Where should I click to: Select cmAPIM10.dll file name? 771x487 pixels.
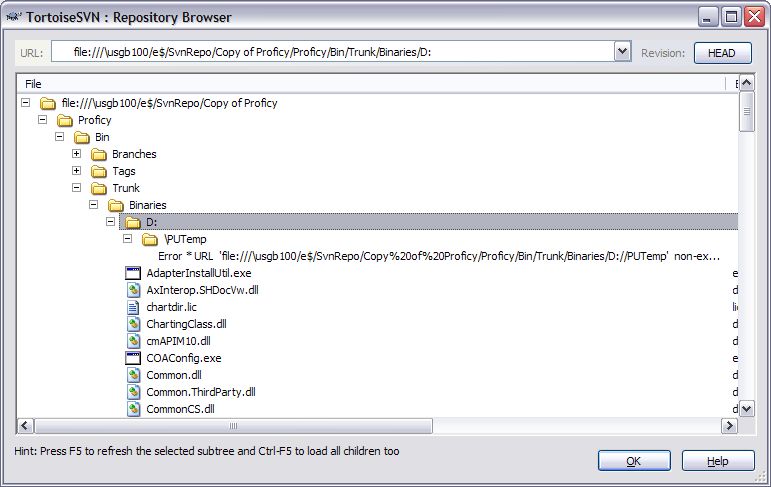(178, 341)
